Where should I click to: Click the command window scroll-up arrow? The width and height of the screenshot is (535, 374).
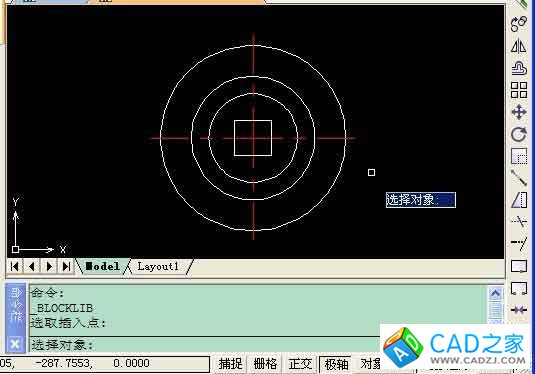[x=495, y=293]
